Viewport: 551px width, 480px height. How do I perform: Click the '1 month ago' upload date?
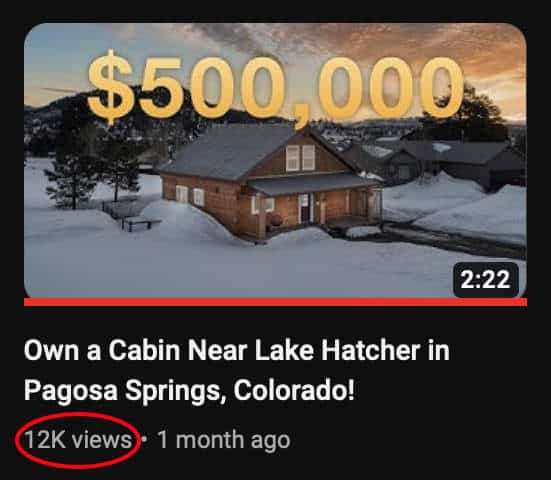(x=224, y=440)
